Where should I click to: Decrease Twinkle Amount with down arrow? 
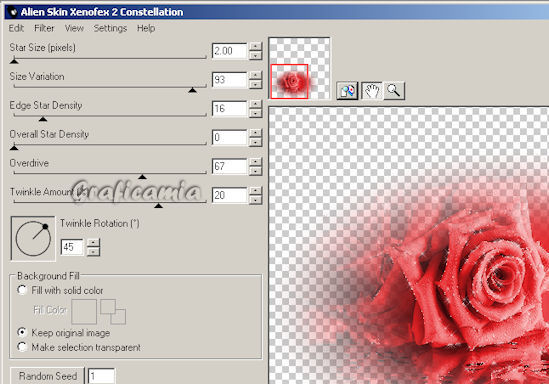(256, 199)
